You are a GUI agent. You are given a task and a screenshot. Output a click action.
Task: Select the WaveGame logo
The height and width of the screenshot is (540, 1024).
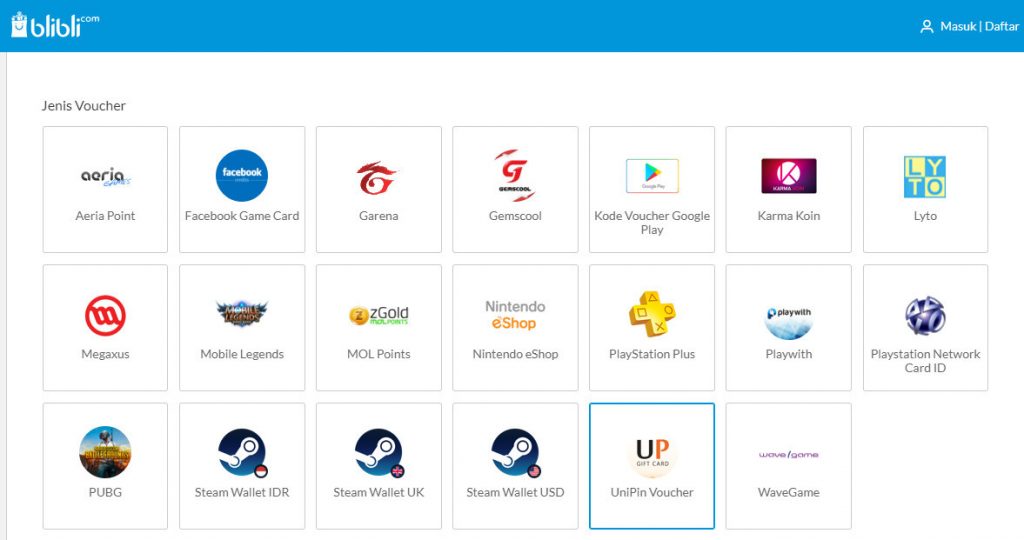click(x=788, y=454)
